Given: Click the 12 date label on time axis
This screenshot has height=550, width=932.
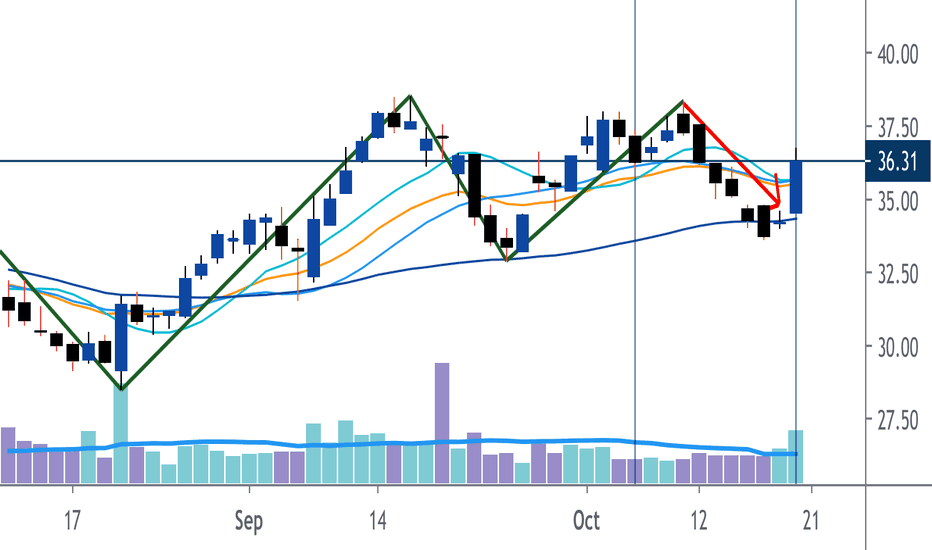Looking at the screenshot, I should pos(699,521).
